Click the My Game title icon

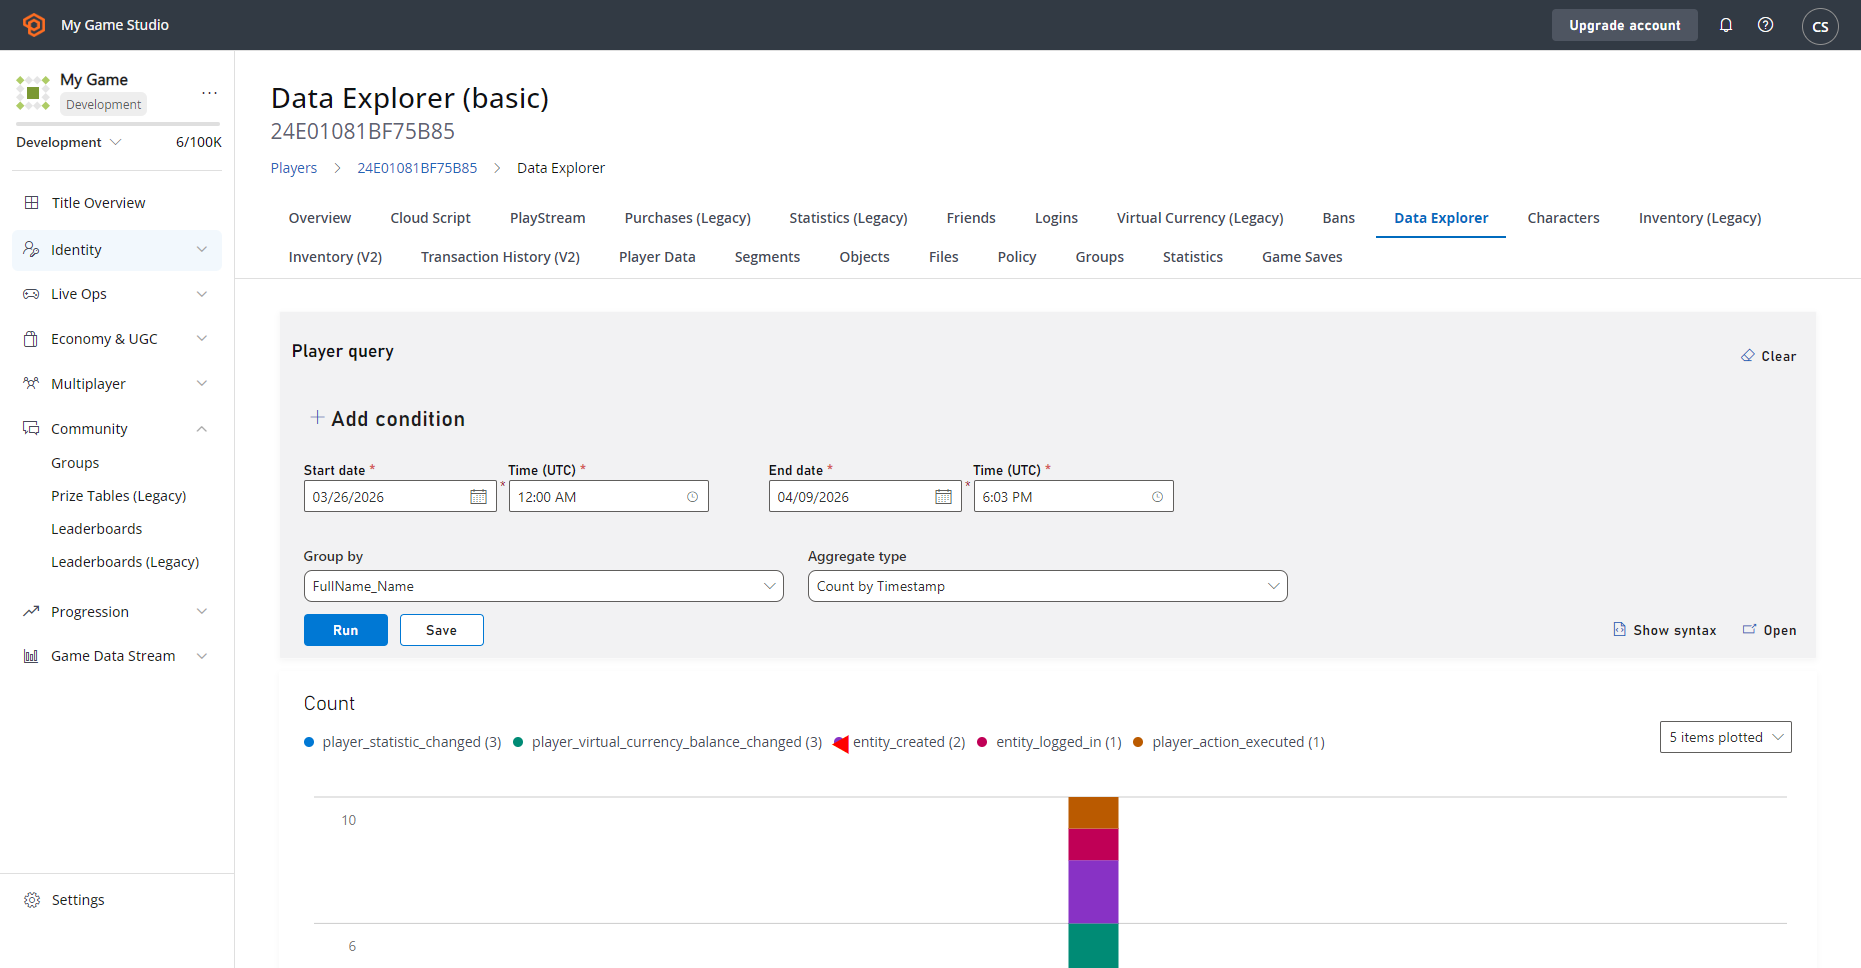pyautogui.click(x=33, y=93)
